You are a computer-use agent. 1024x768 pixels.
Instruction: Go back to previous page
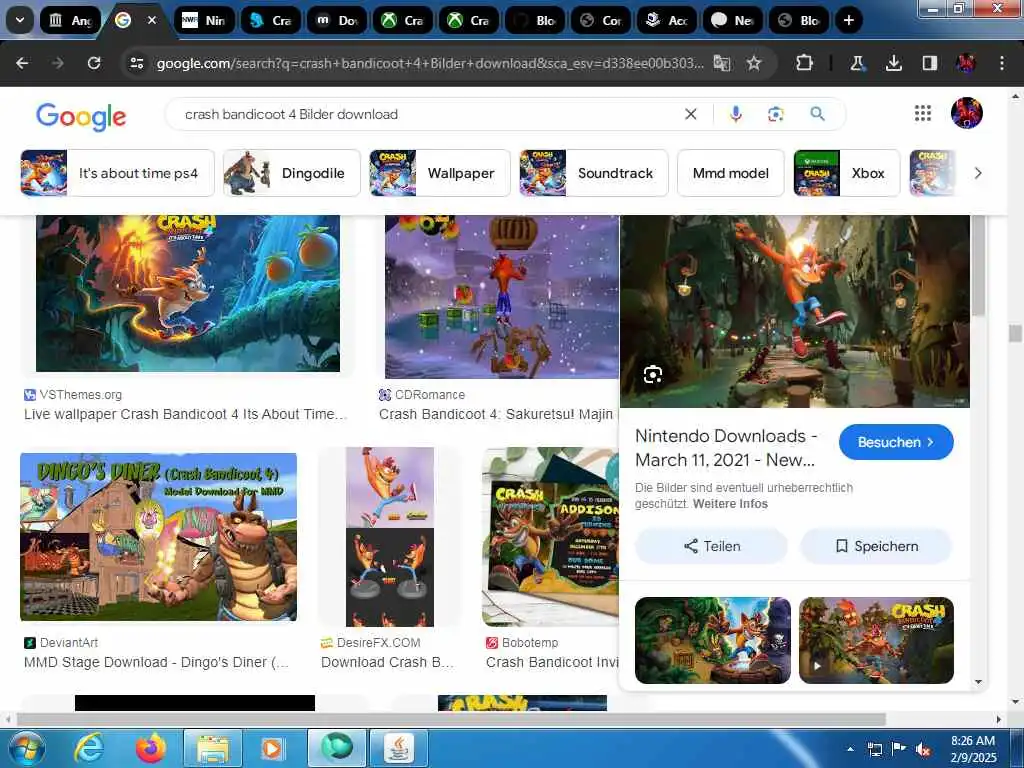click(x=22, y=63)
